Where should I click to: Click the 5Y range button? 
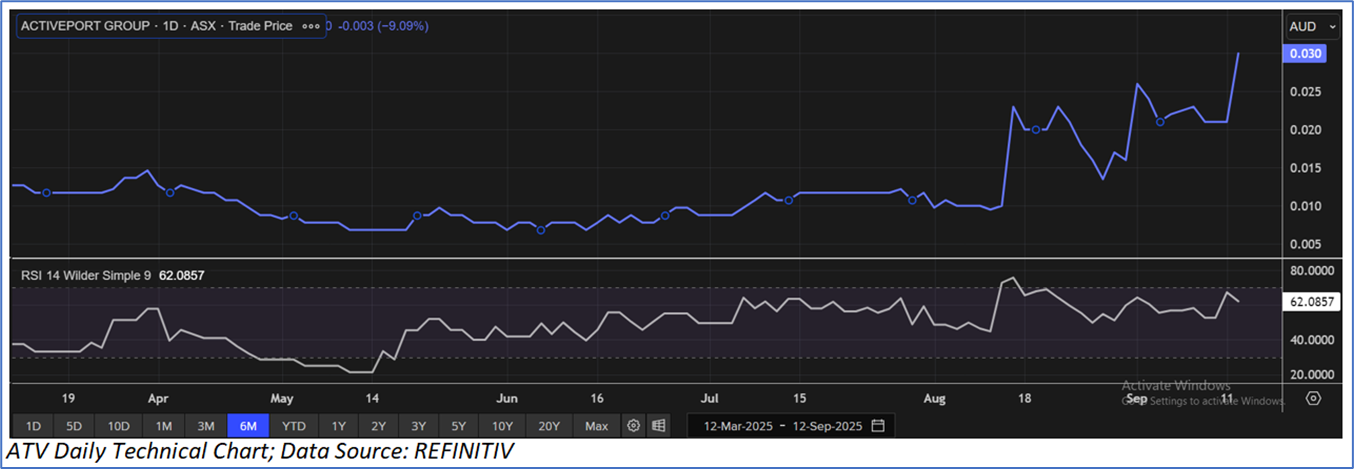click(458, 426)
